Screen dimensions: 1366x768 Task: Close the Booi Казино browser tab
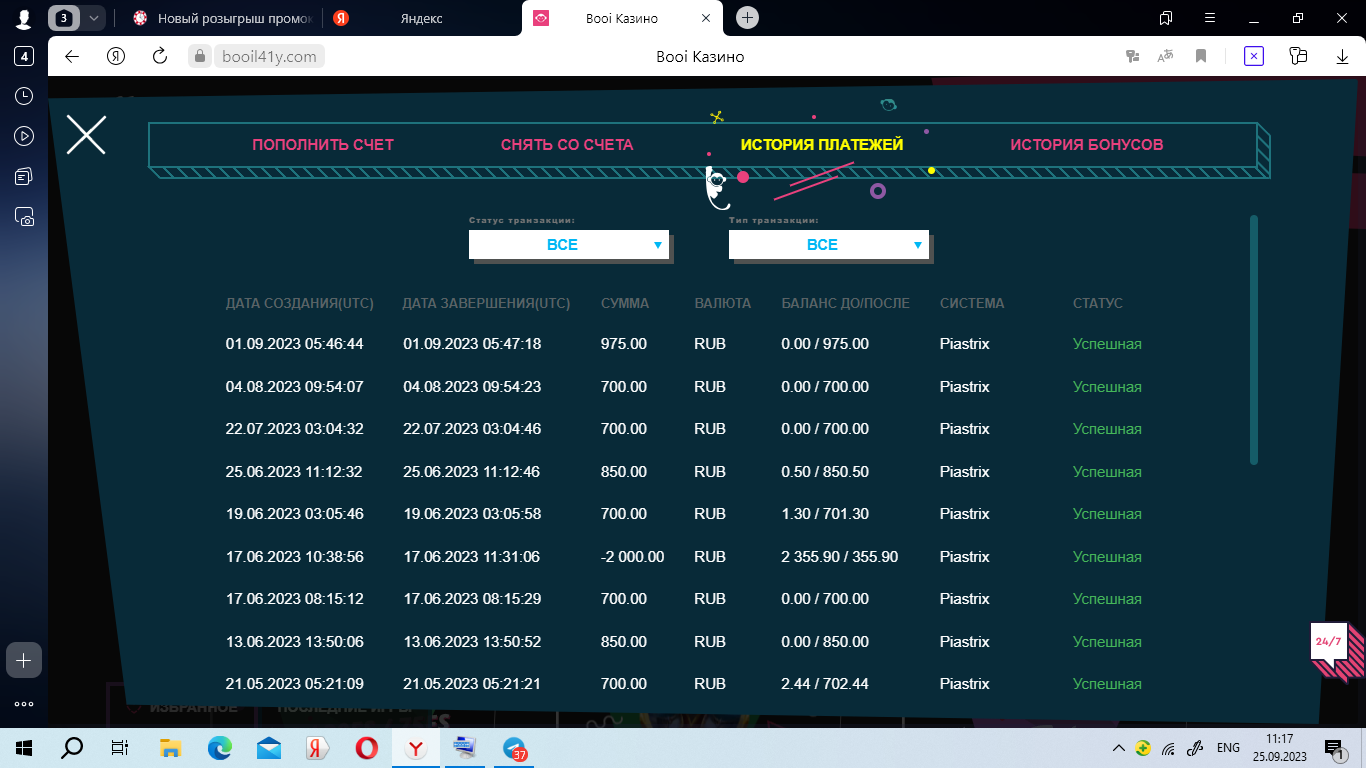click(706, 18)
